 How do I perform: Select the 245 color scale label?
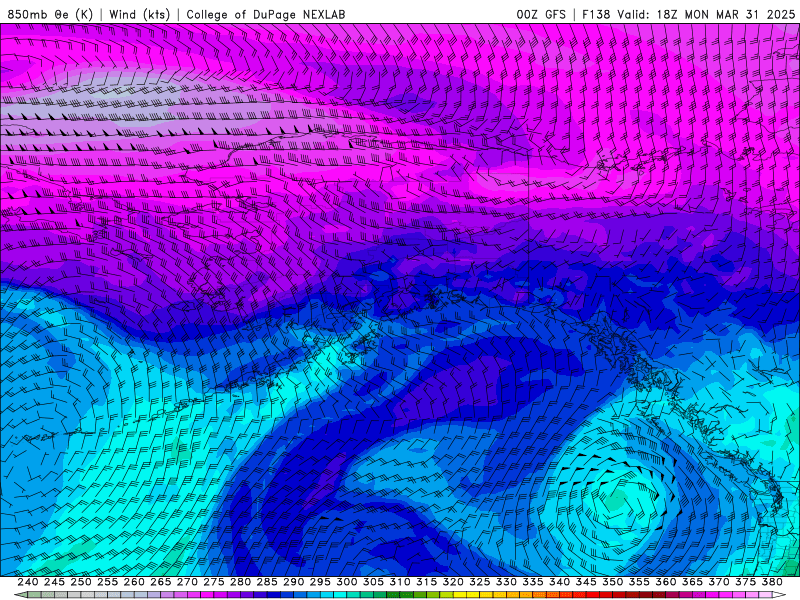click(54, 582)
